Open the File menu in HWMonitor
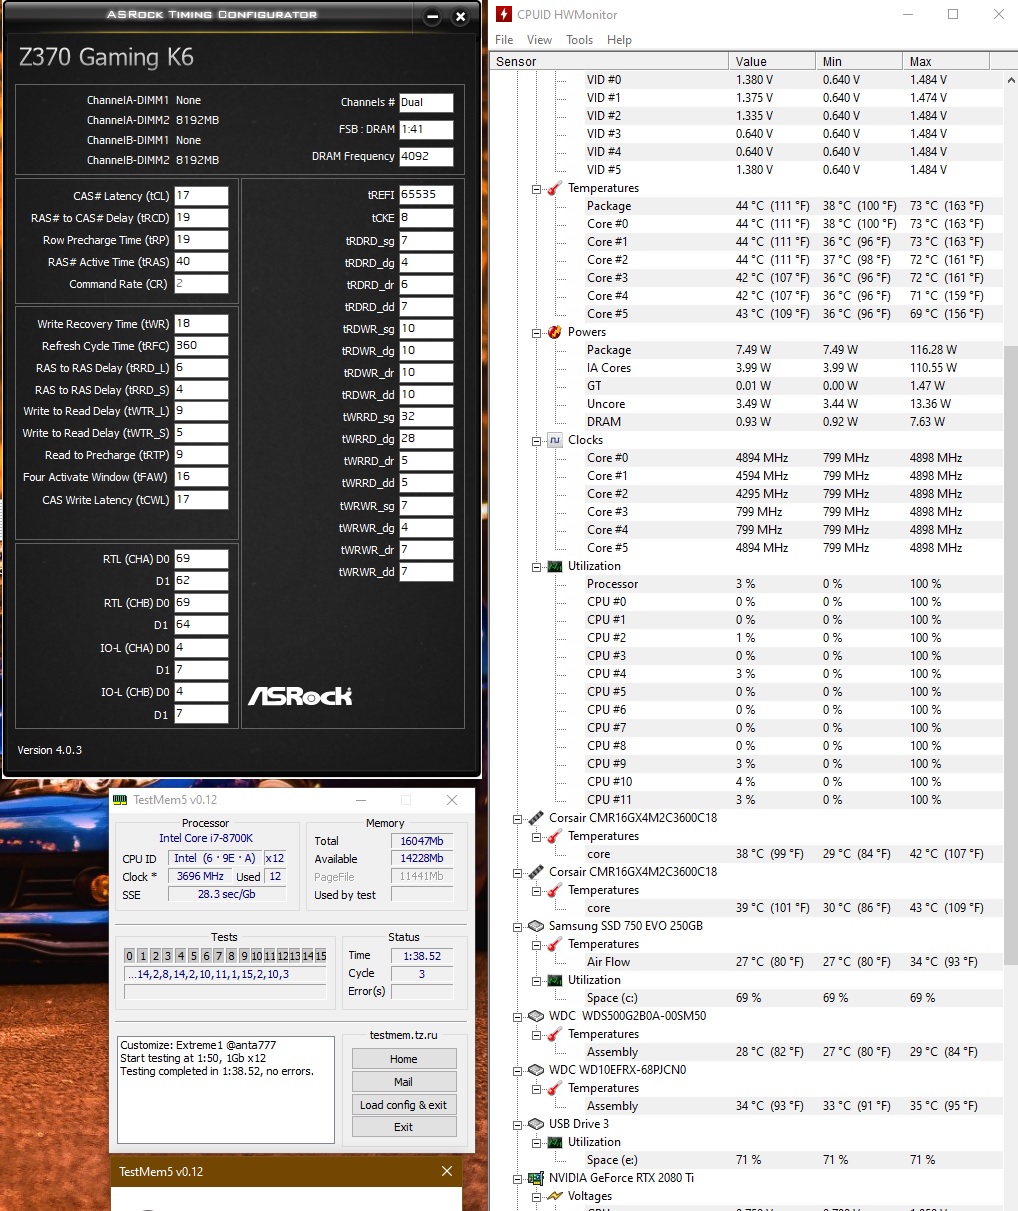Image resolution: width=1018 pixels, height=1211 pixels. click(x=504, y=40)
